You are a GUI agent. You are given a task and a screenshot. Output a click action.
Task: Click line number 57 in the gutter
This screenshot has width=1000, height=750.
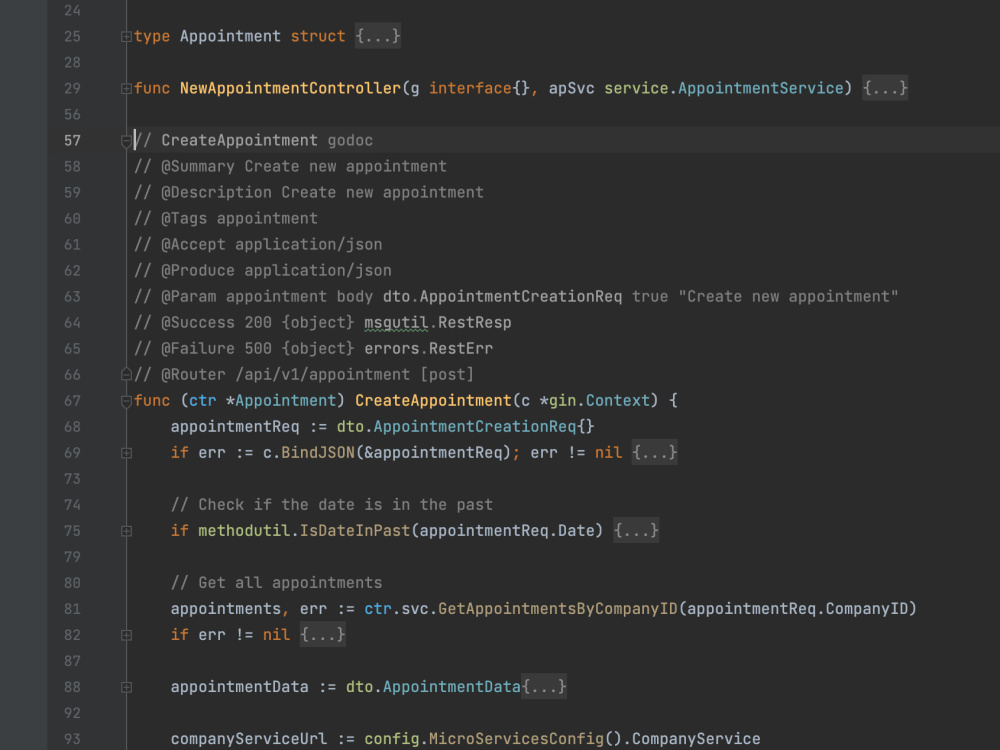pos(72,140)
